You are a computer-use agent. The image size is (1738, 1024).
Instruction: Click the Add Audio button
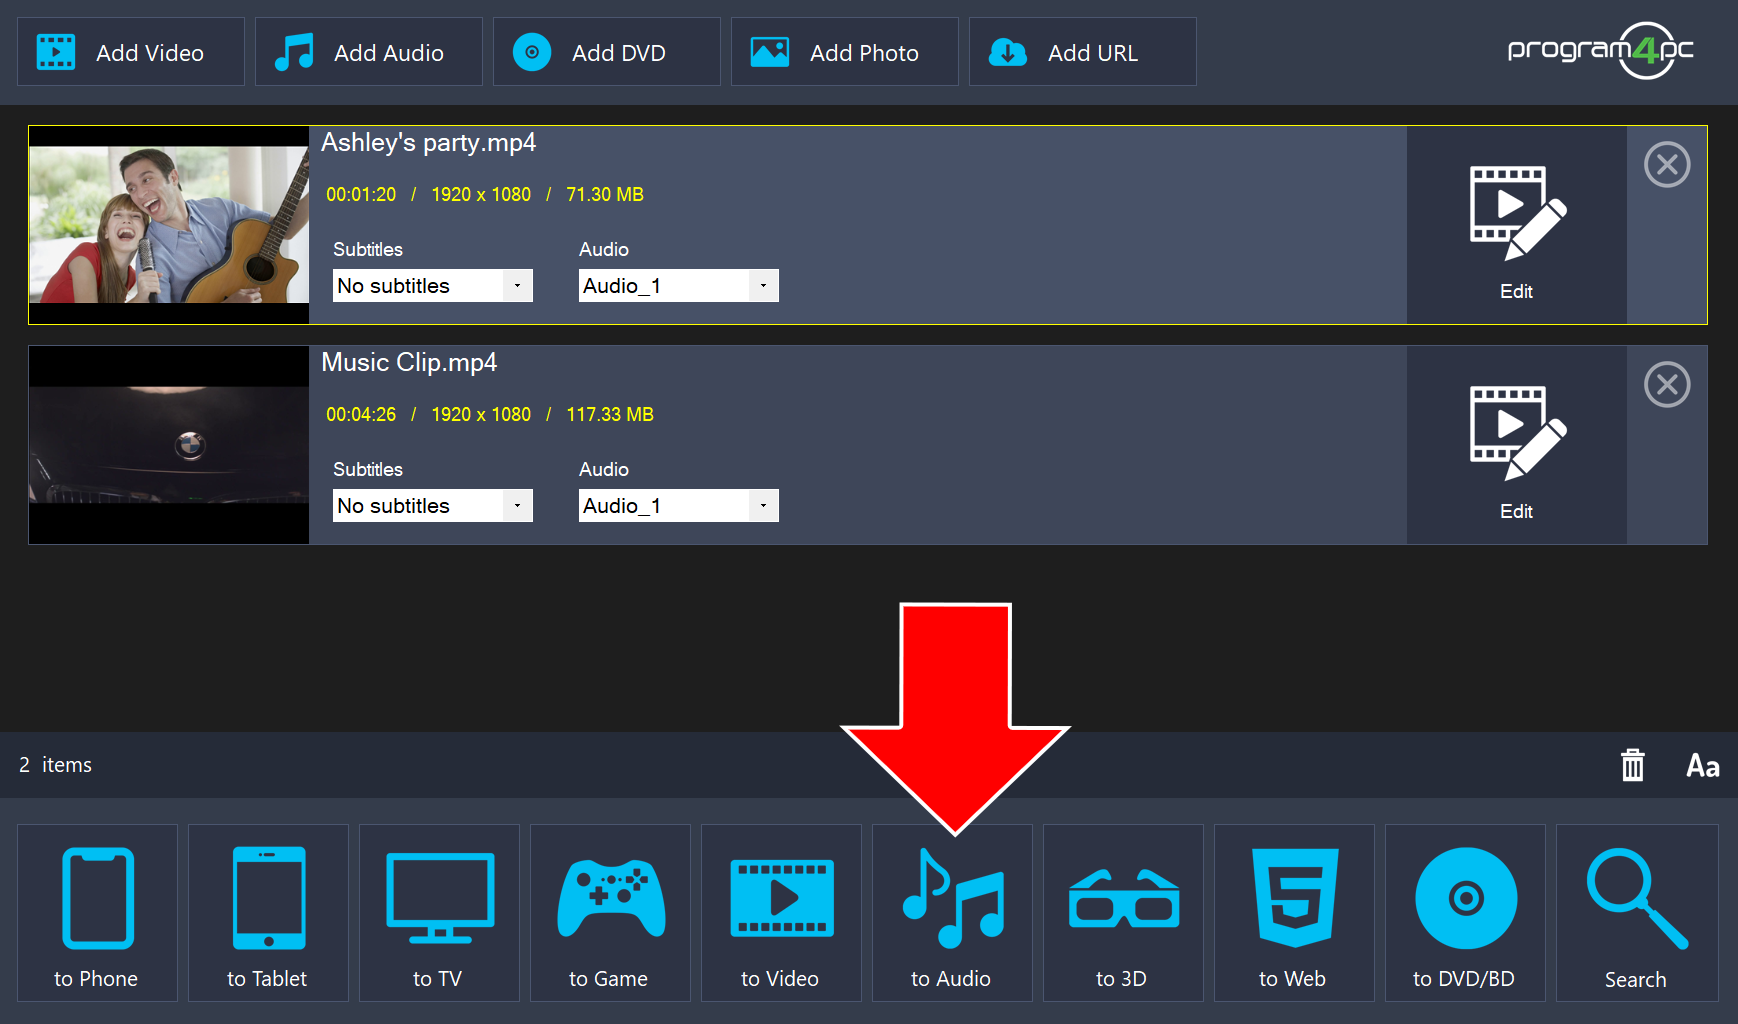(369, 52)
